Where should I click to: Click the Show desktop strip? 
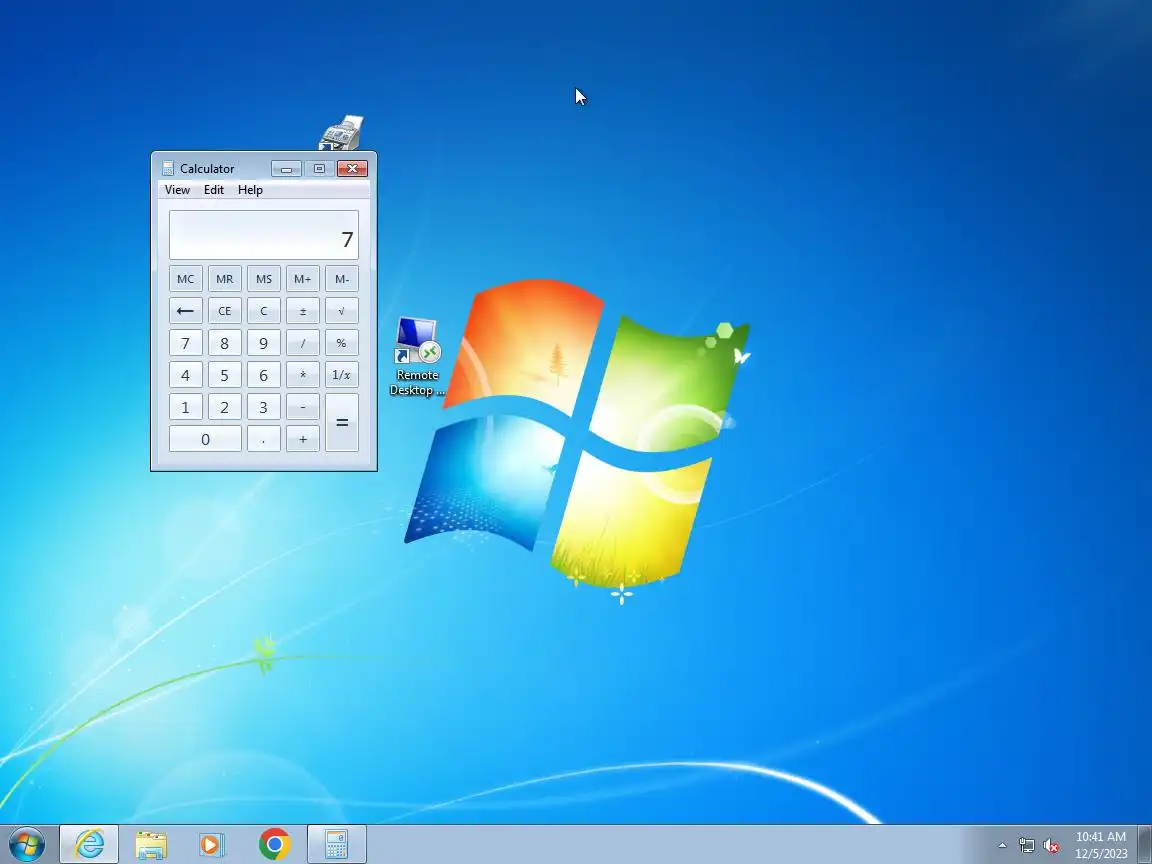pos(1145,844)
